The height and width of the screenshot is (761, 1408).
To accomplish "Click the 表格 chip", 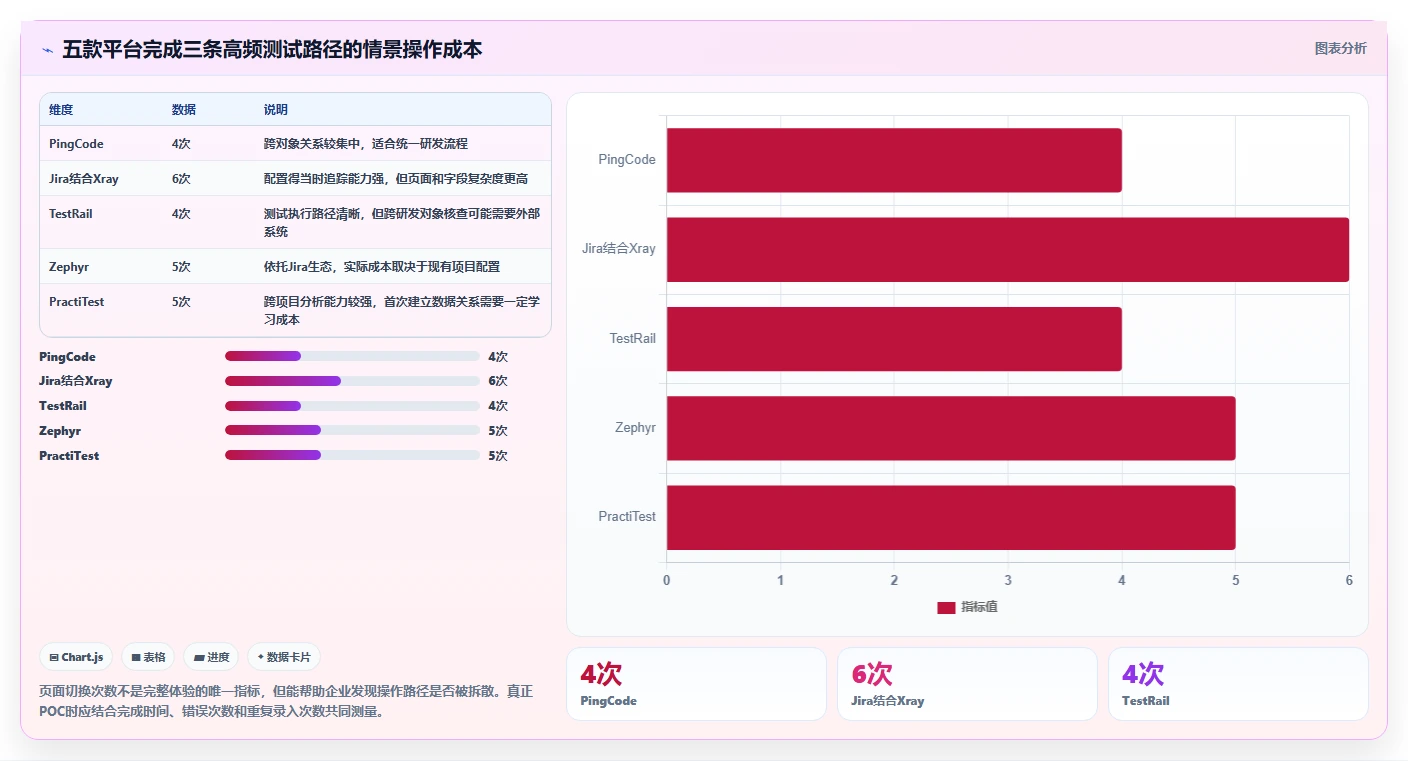I will 148,657.
